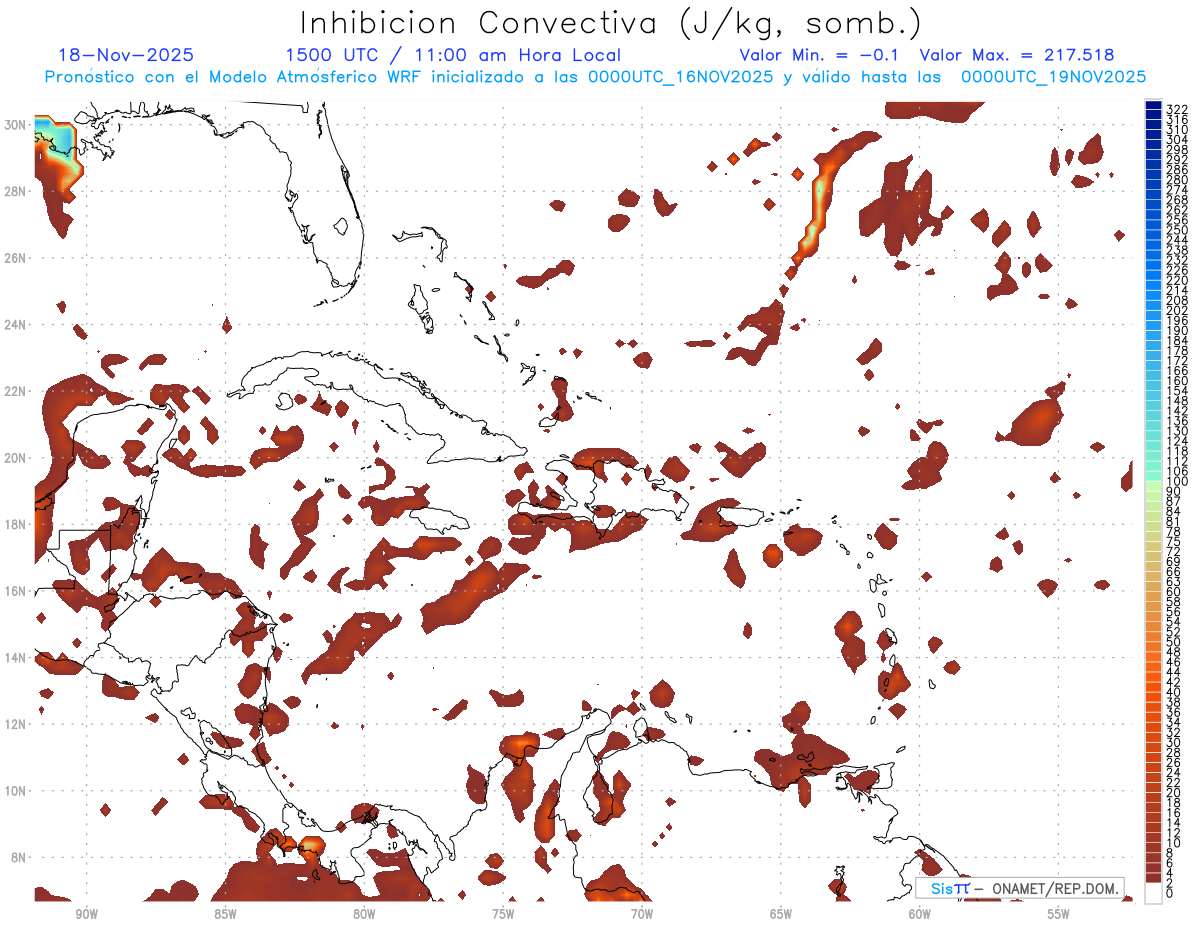The image size is (1200, 927).
Task: Click the 60W longitude label
Action: (920, 914)
